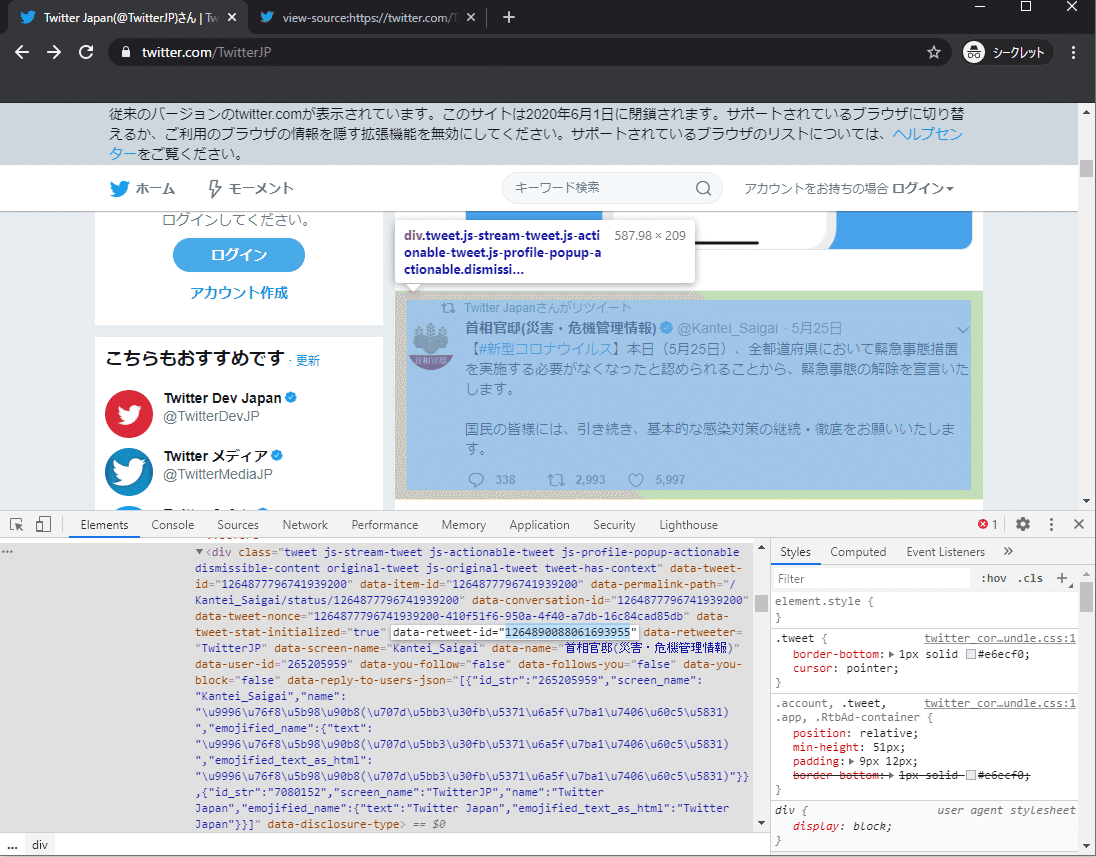Click the Styles Filter input field
1096x857 pixels.
coord(872,578)
